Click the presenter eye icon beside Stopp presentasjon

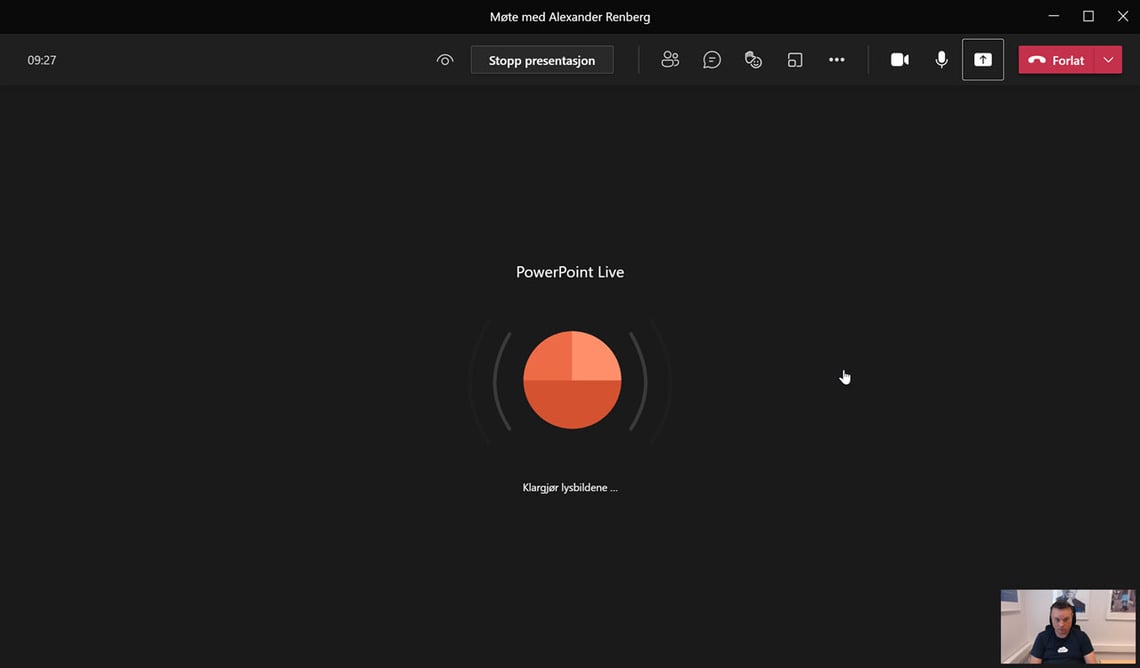coord(444,59)
